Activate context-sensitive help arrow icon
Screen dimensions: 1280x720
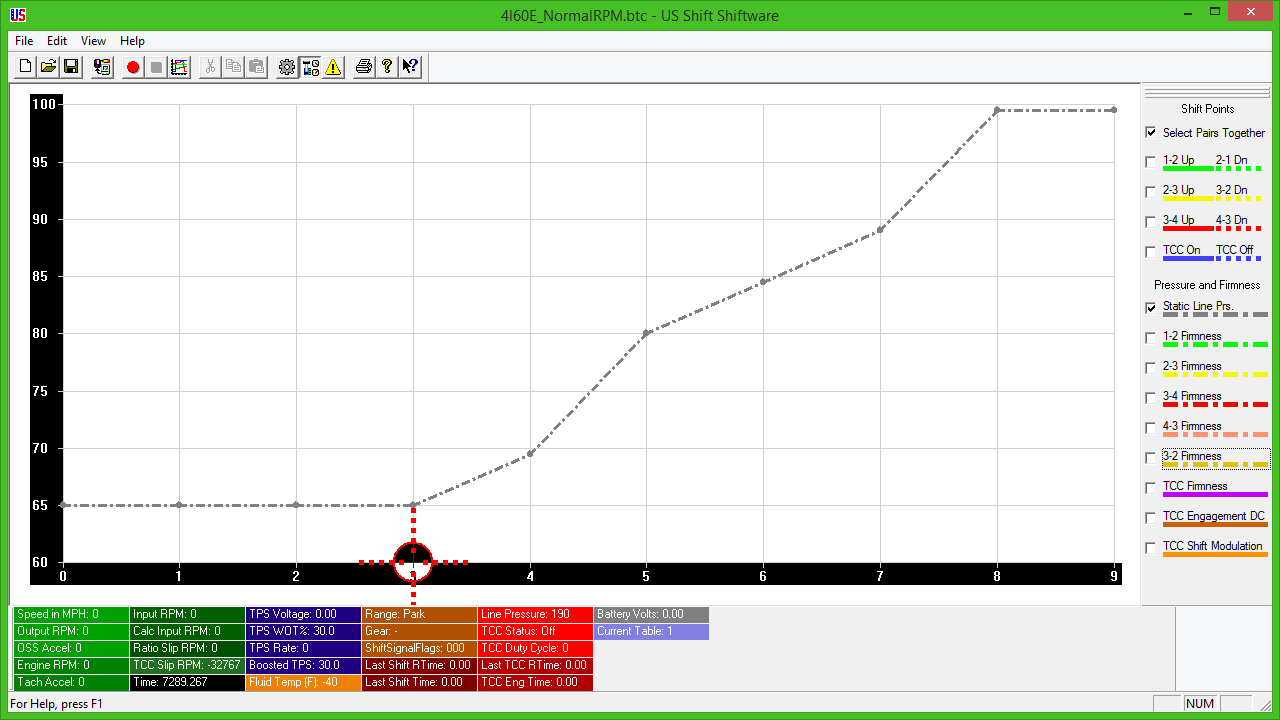409,66
